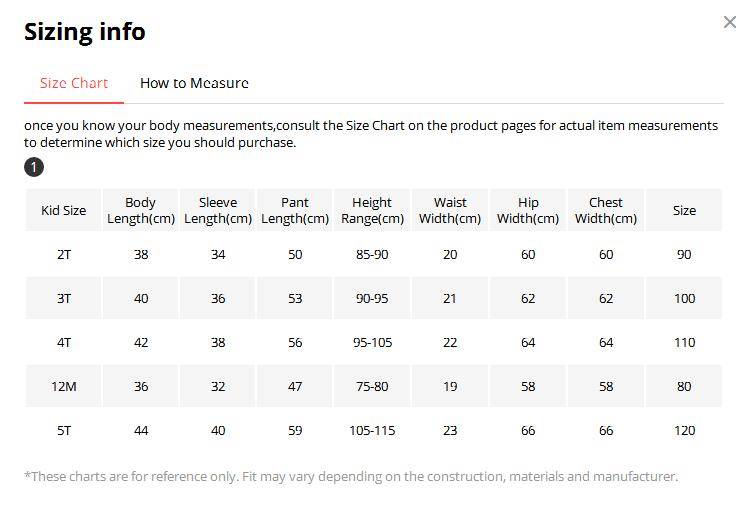744x508 pixels.
Task: Click the Sizing info heading
Action: [x=85, y=32]
